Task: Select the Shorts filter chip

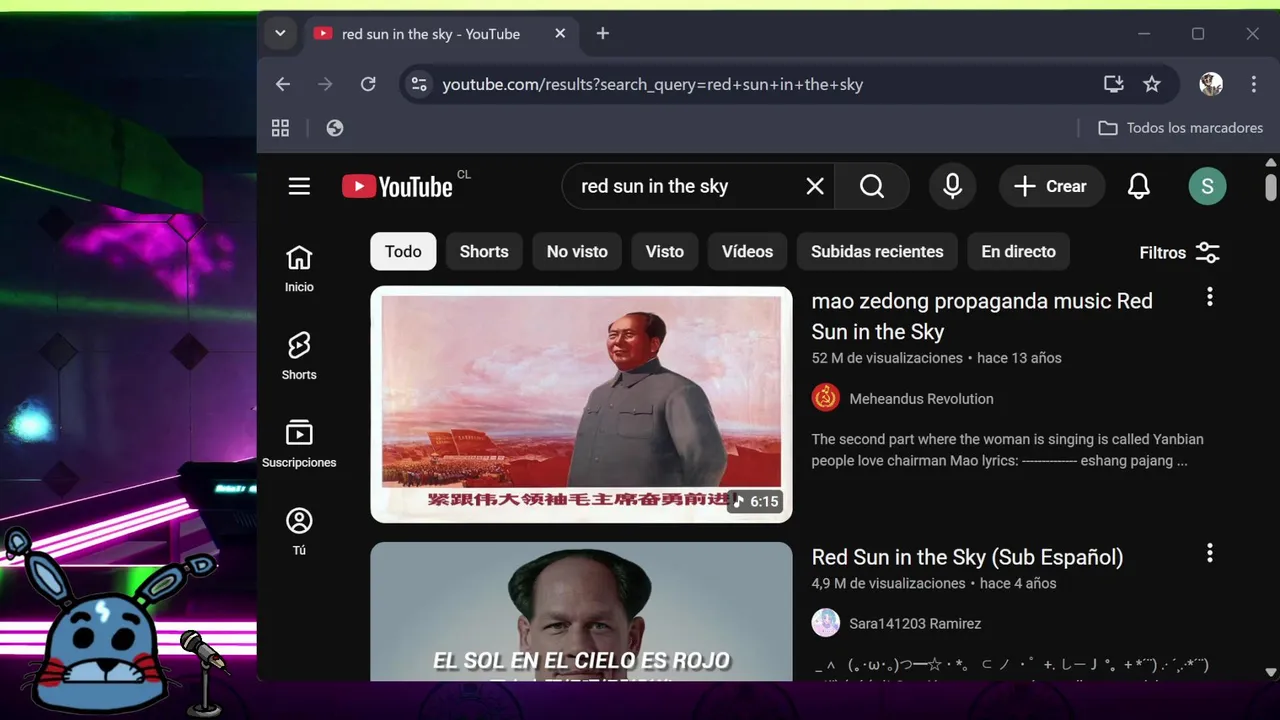Action: click(484, 252)
